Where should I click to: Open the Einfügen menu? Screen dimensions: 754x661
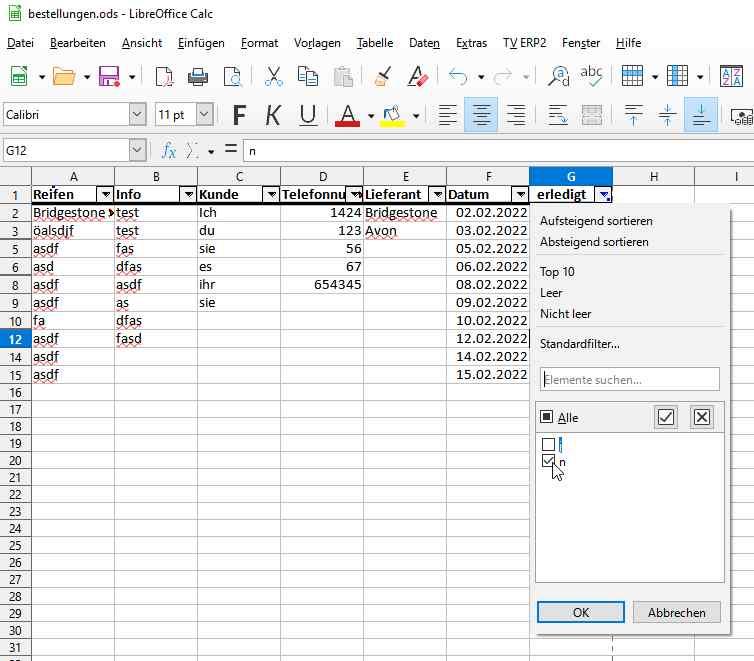pyautogui.click(x=201, y=43)
